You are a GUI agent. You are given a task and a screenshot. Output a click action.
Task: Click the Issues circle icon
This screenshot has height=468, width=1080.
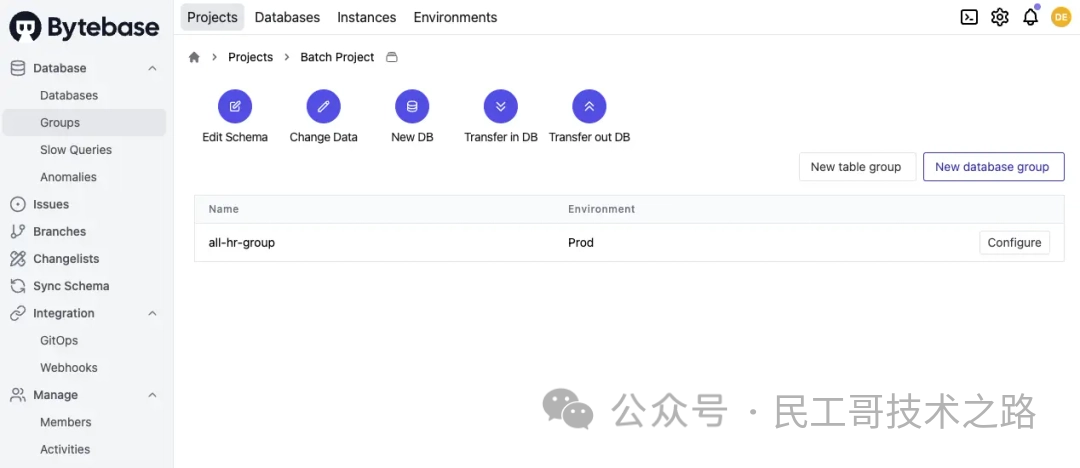18,204
